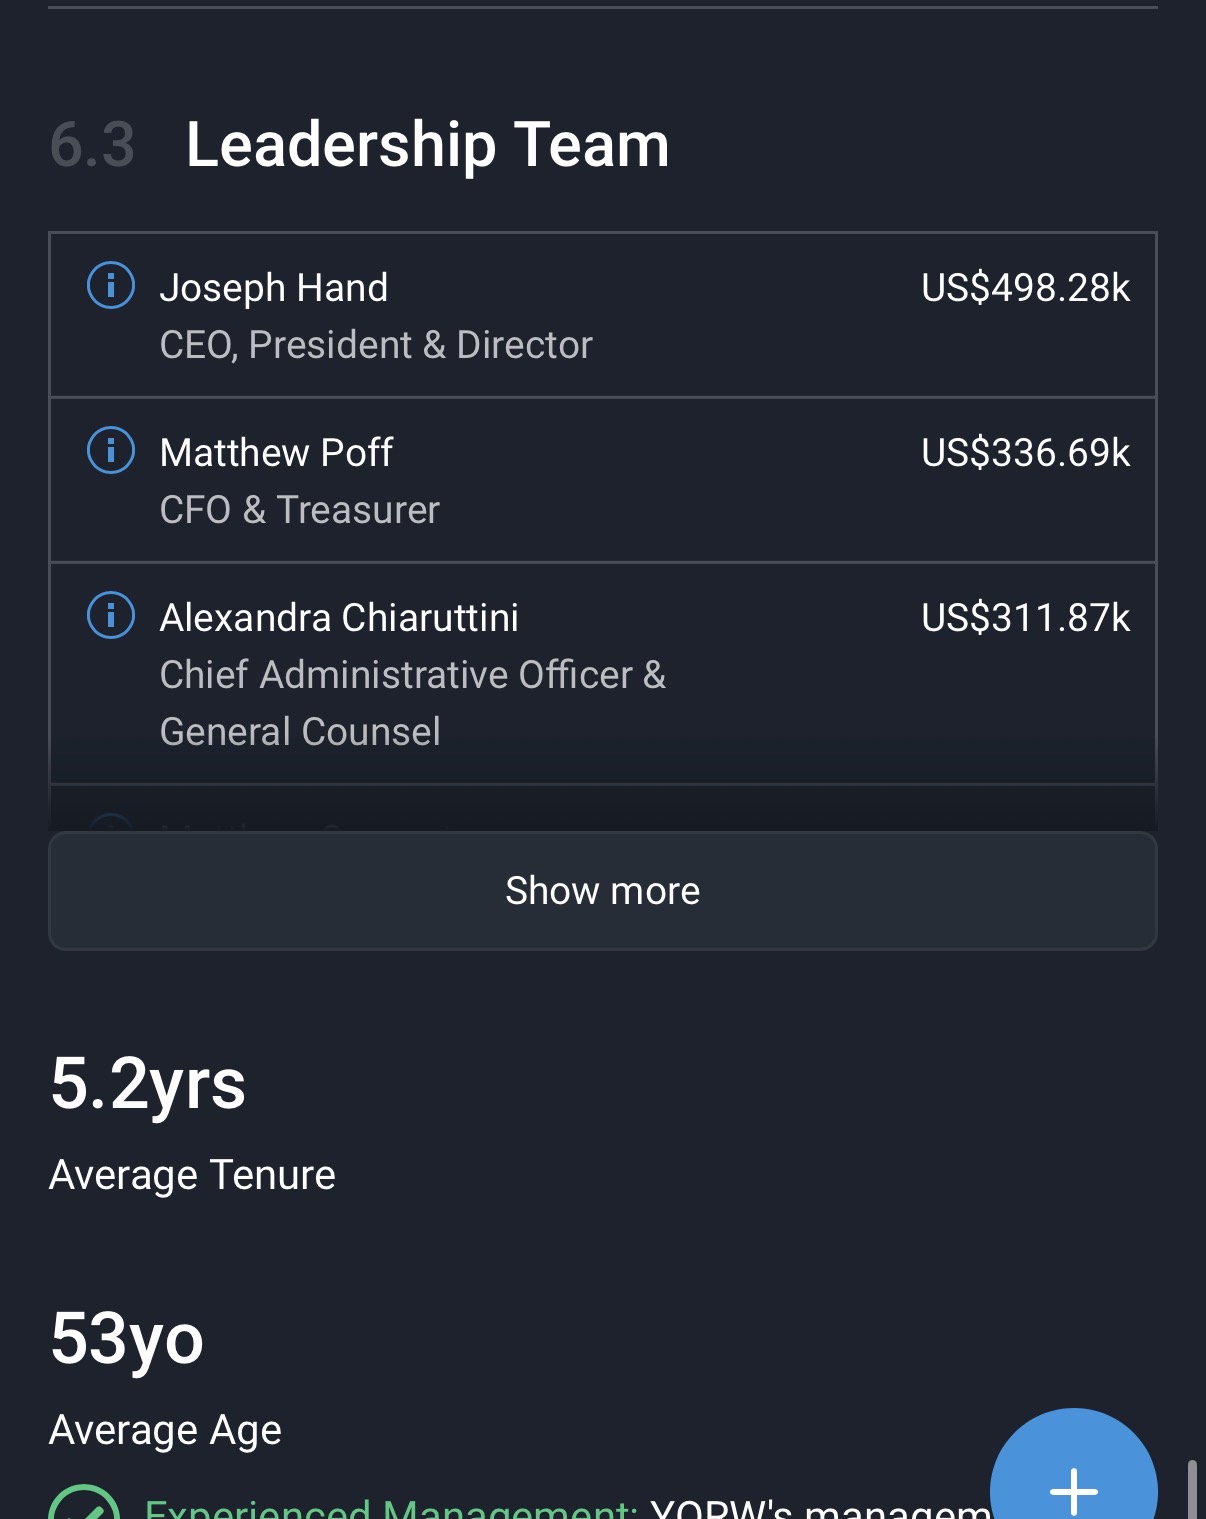Click the Leadership Team section heading
Screen dimensions: 1206x1519
(427, 145)
